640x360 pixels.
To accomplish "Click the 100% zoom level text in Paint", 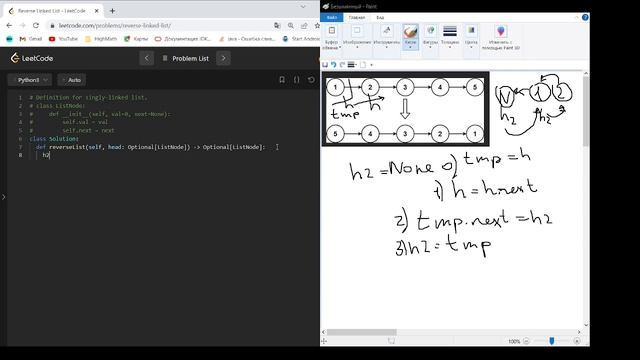I will 514,341.
